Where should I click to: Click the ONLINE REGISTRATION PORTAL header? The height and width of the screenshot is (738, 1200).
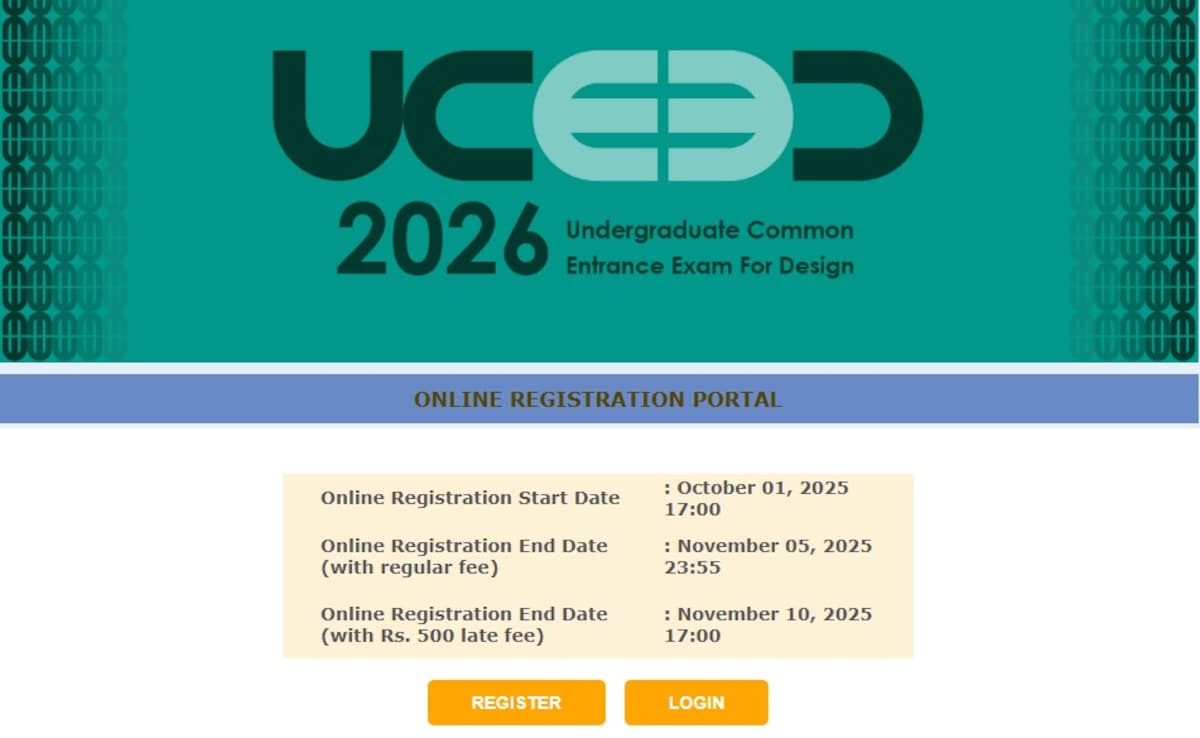point(598,399)
